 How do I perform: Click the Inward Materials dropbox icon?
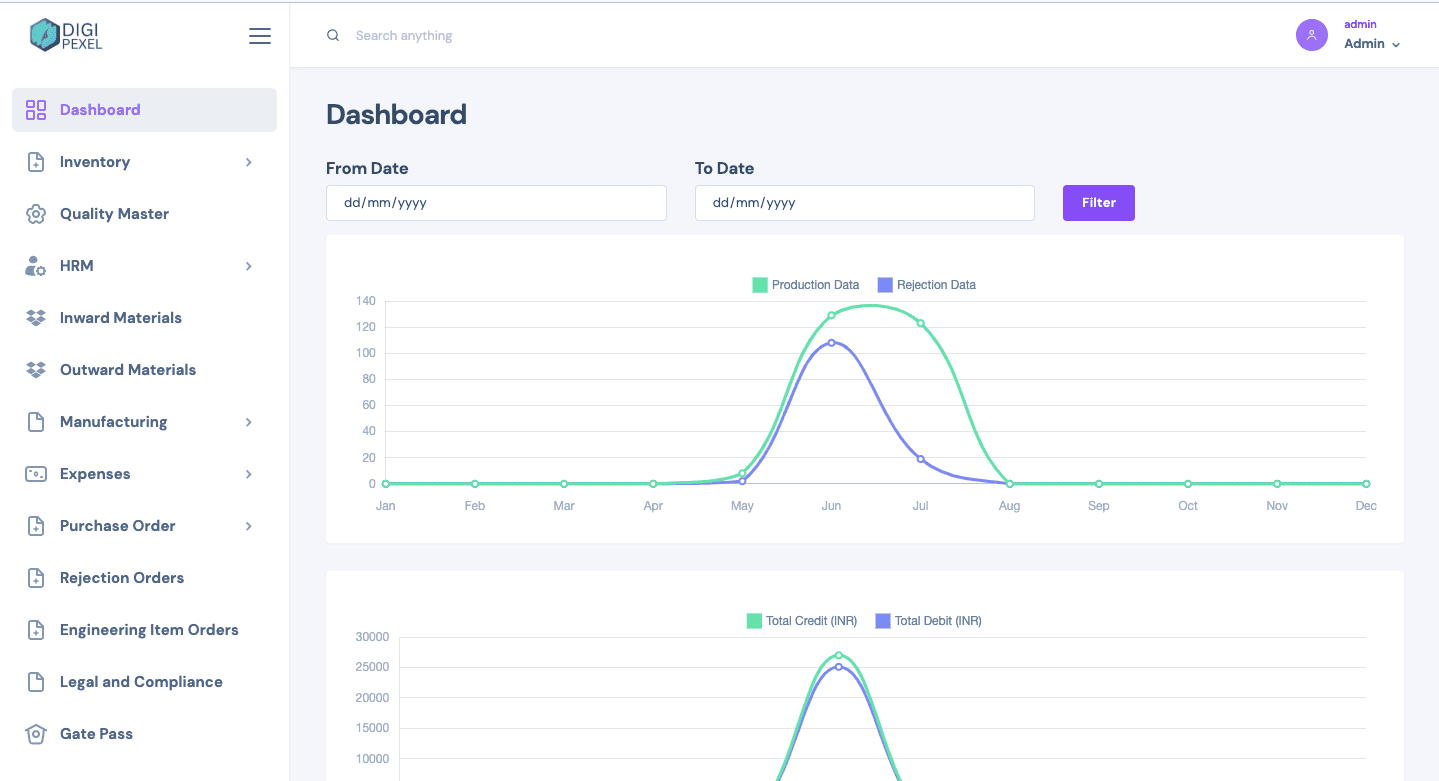[36, 318]
